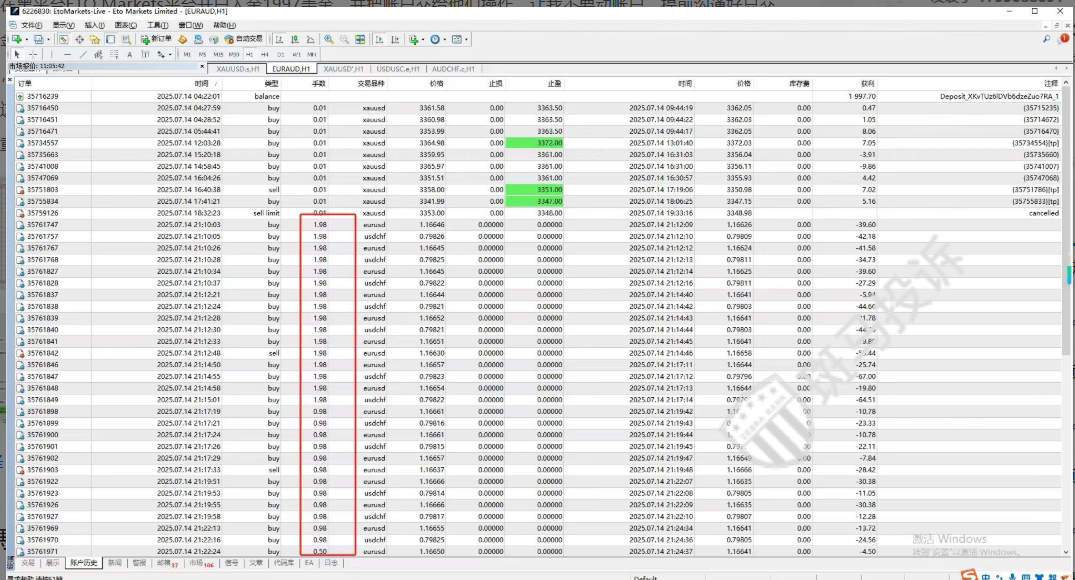Click the tile windows grid icon
The height and width of the screenshot is (580, 1075).
[361, 39]
